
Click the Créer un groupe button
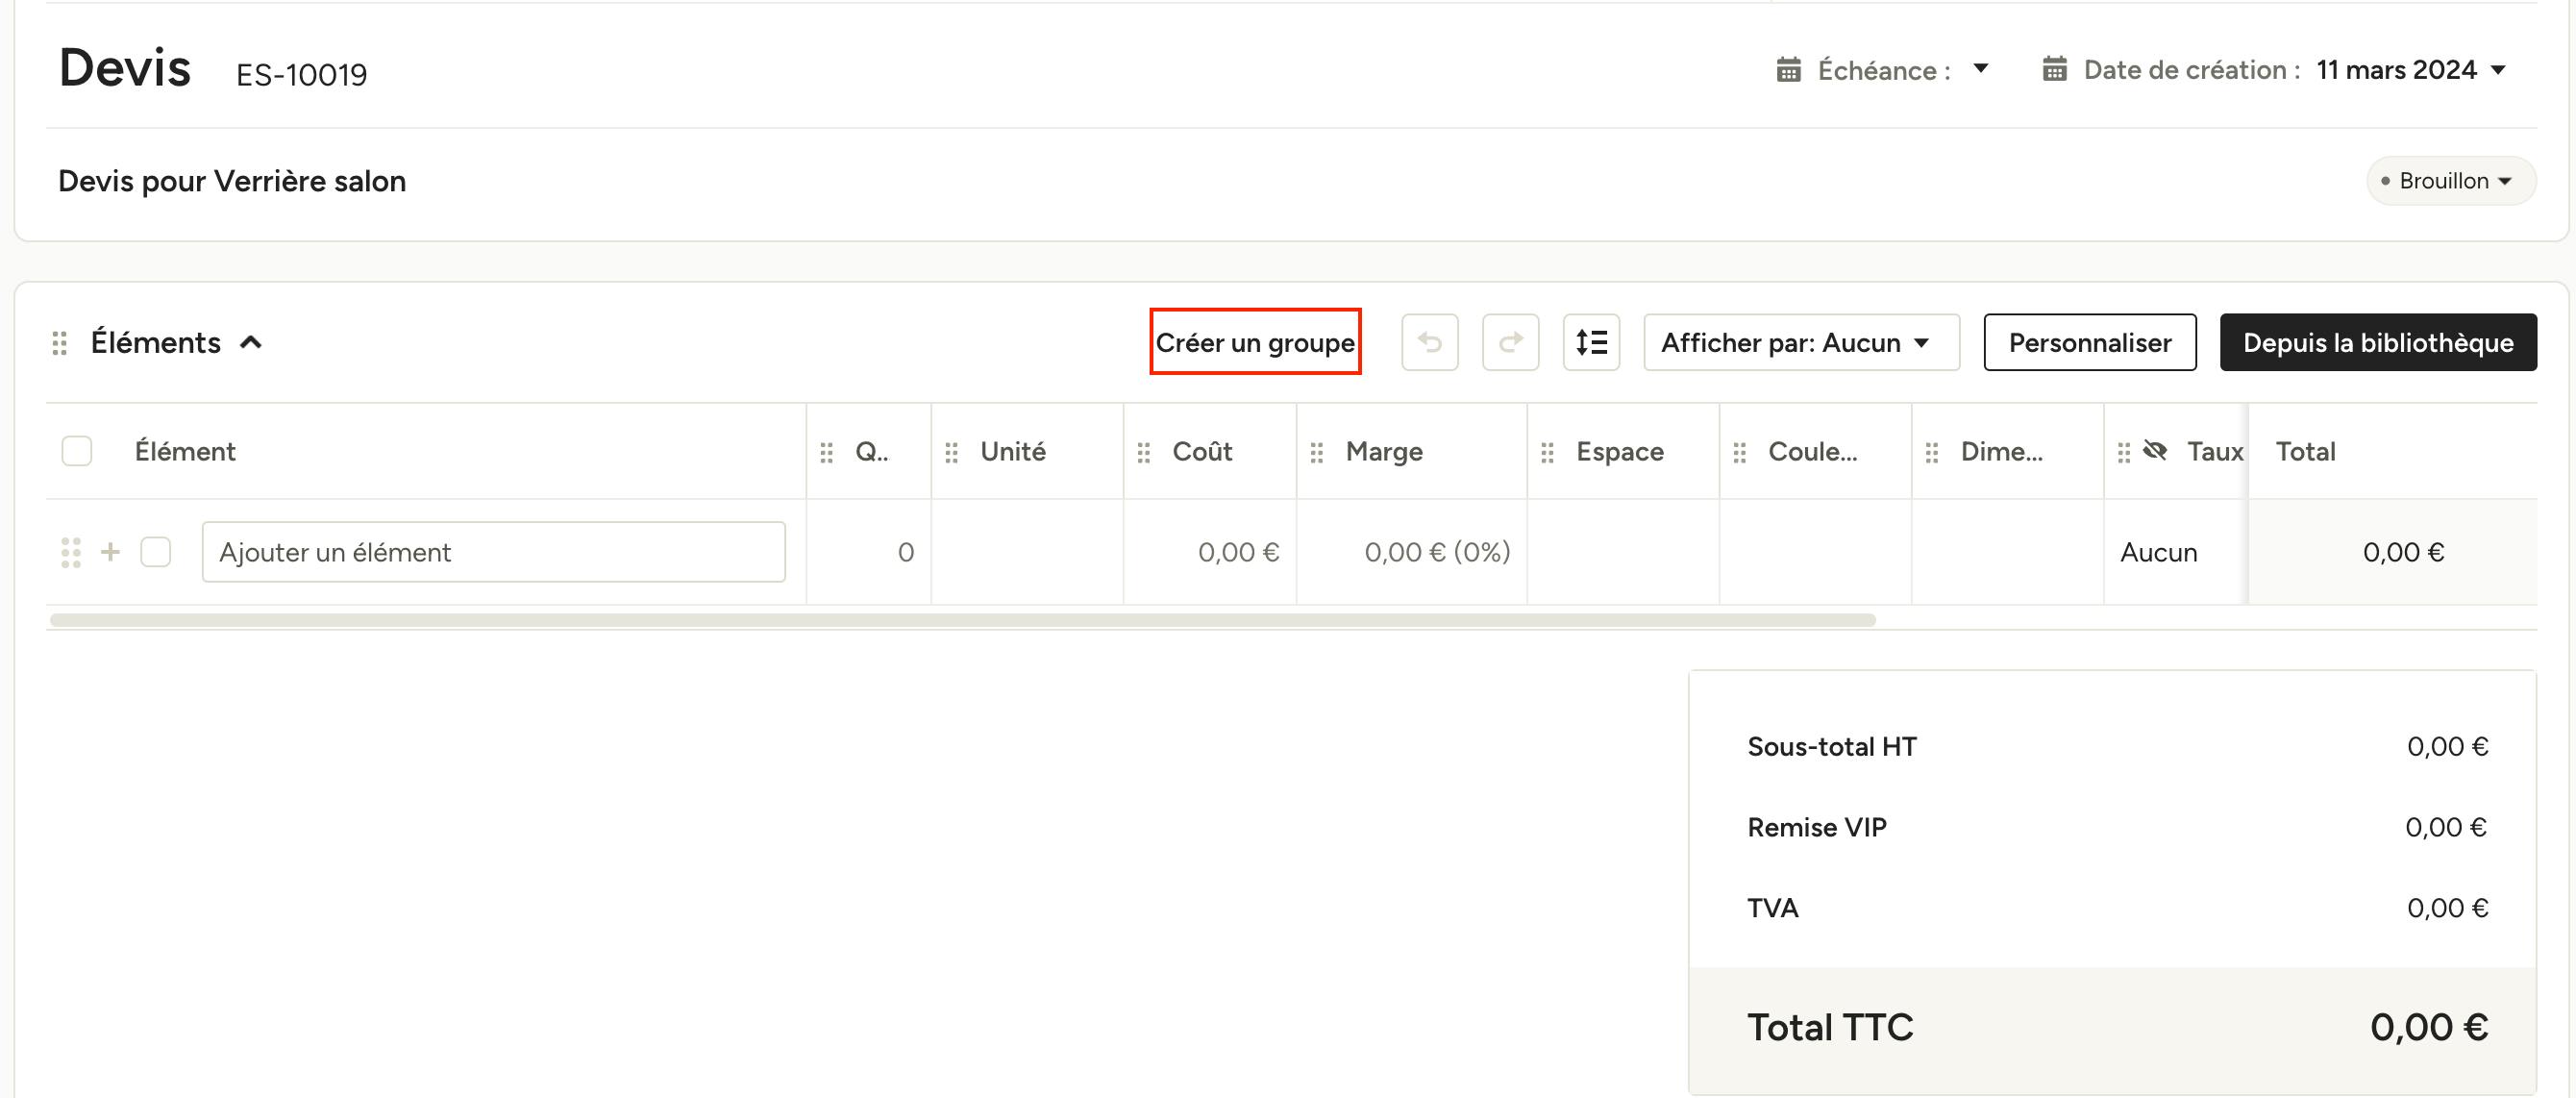point(1255,342)
